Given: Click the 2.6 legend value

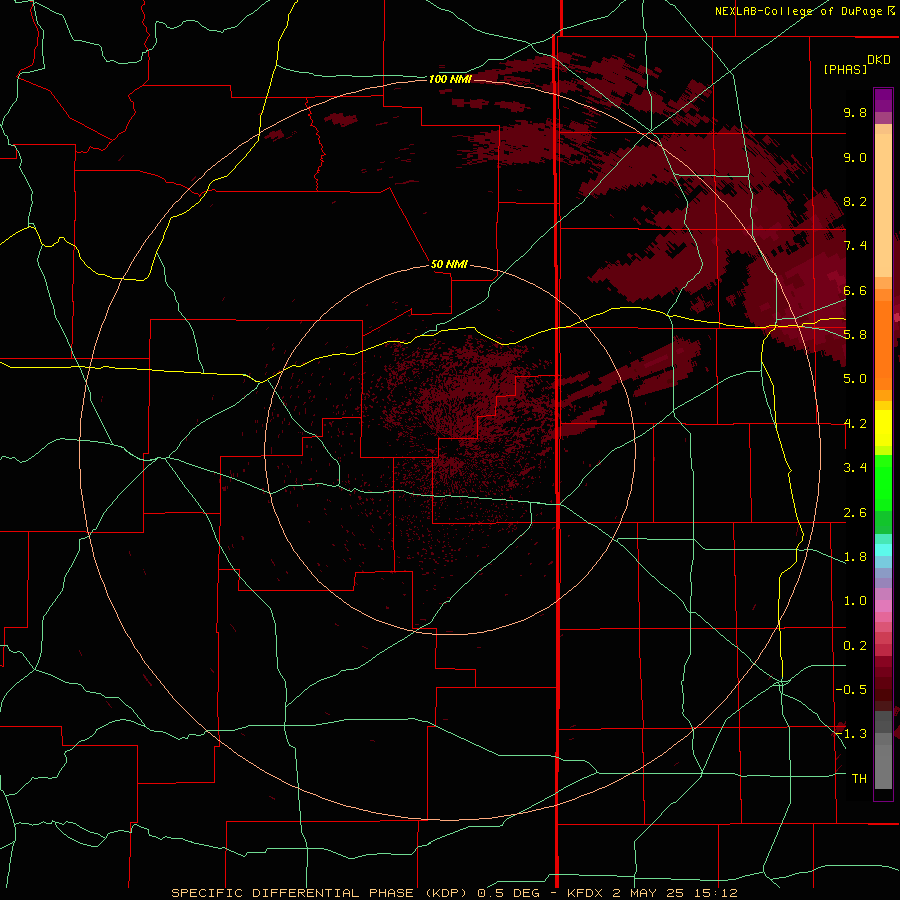Looking at the screenshot, I should pos(855,513).
